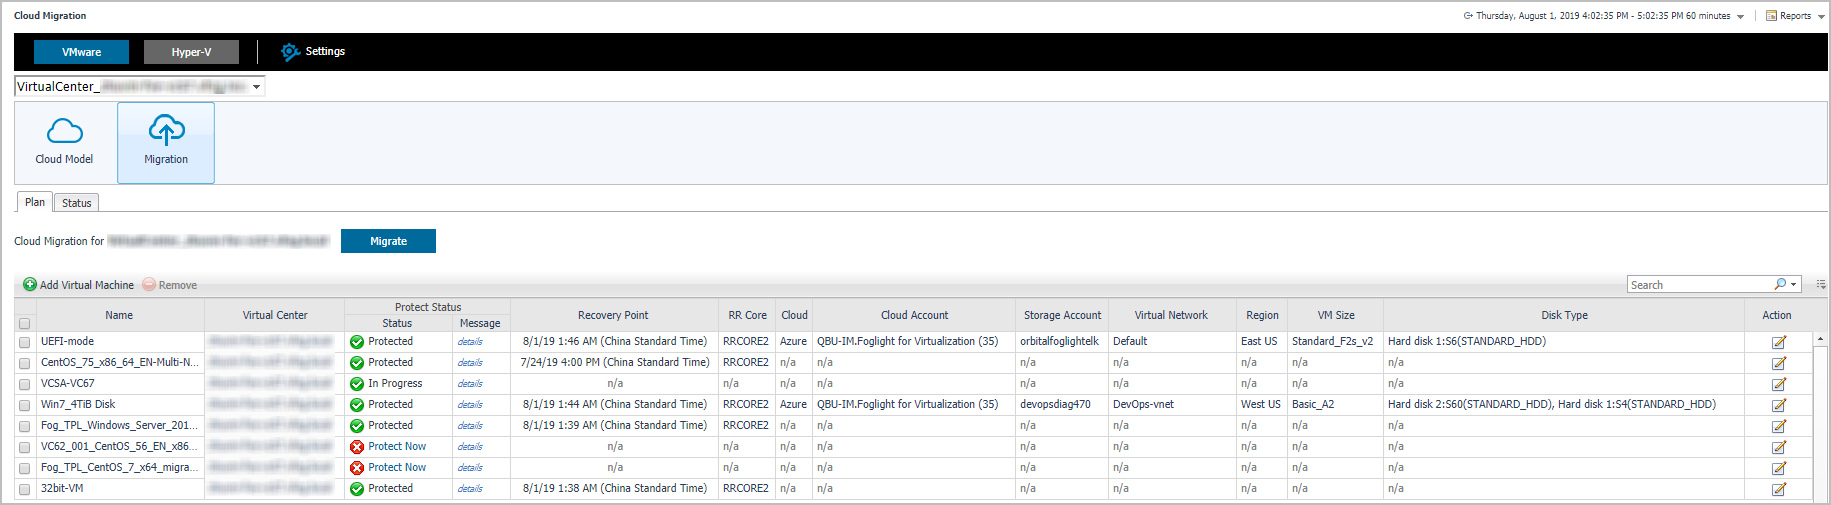Click the Add Virtual Machine plus icon

pos(30,285)
